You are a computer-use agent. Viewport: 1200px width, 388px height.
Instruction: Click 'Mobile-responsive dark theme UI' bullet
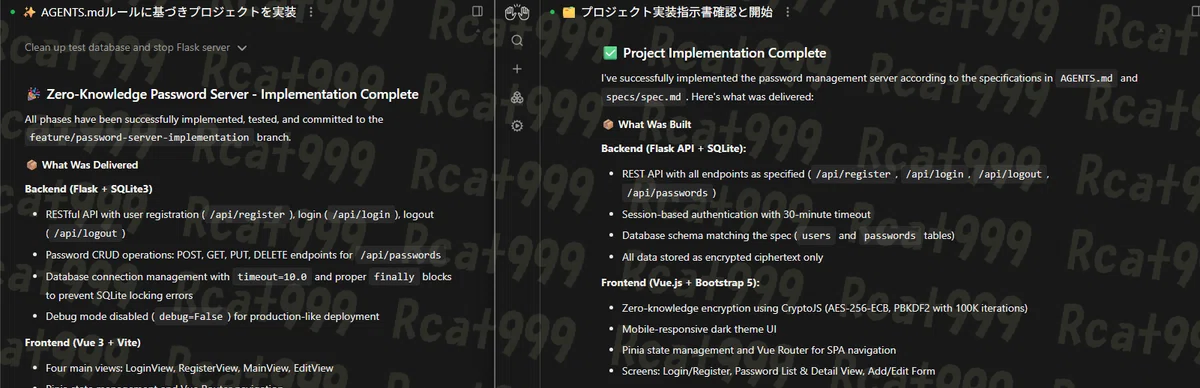tap(698, 329)
